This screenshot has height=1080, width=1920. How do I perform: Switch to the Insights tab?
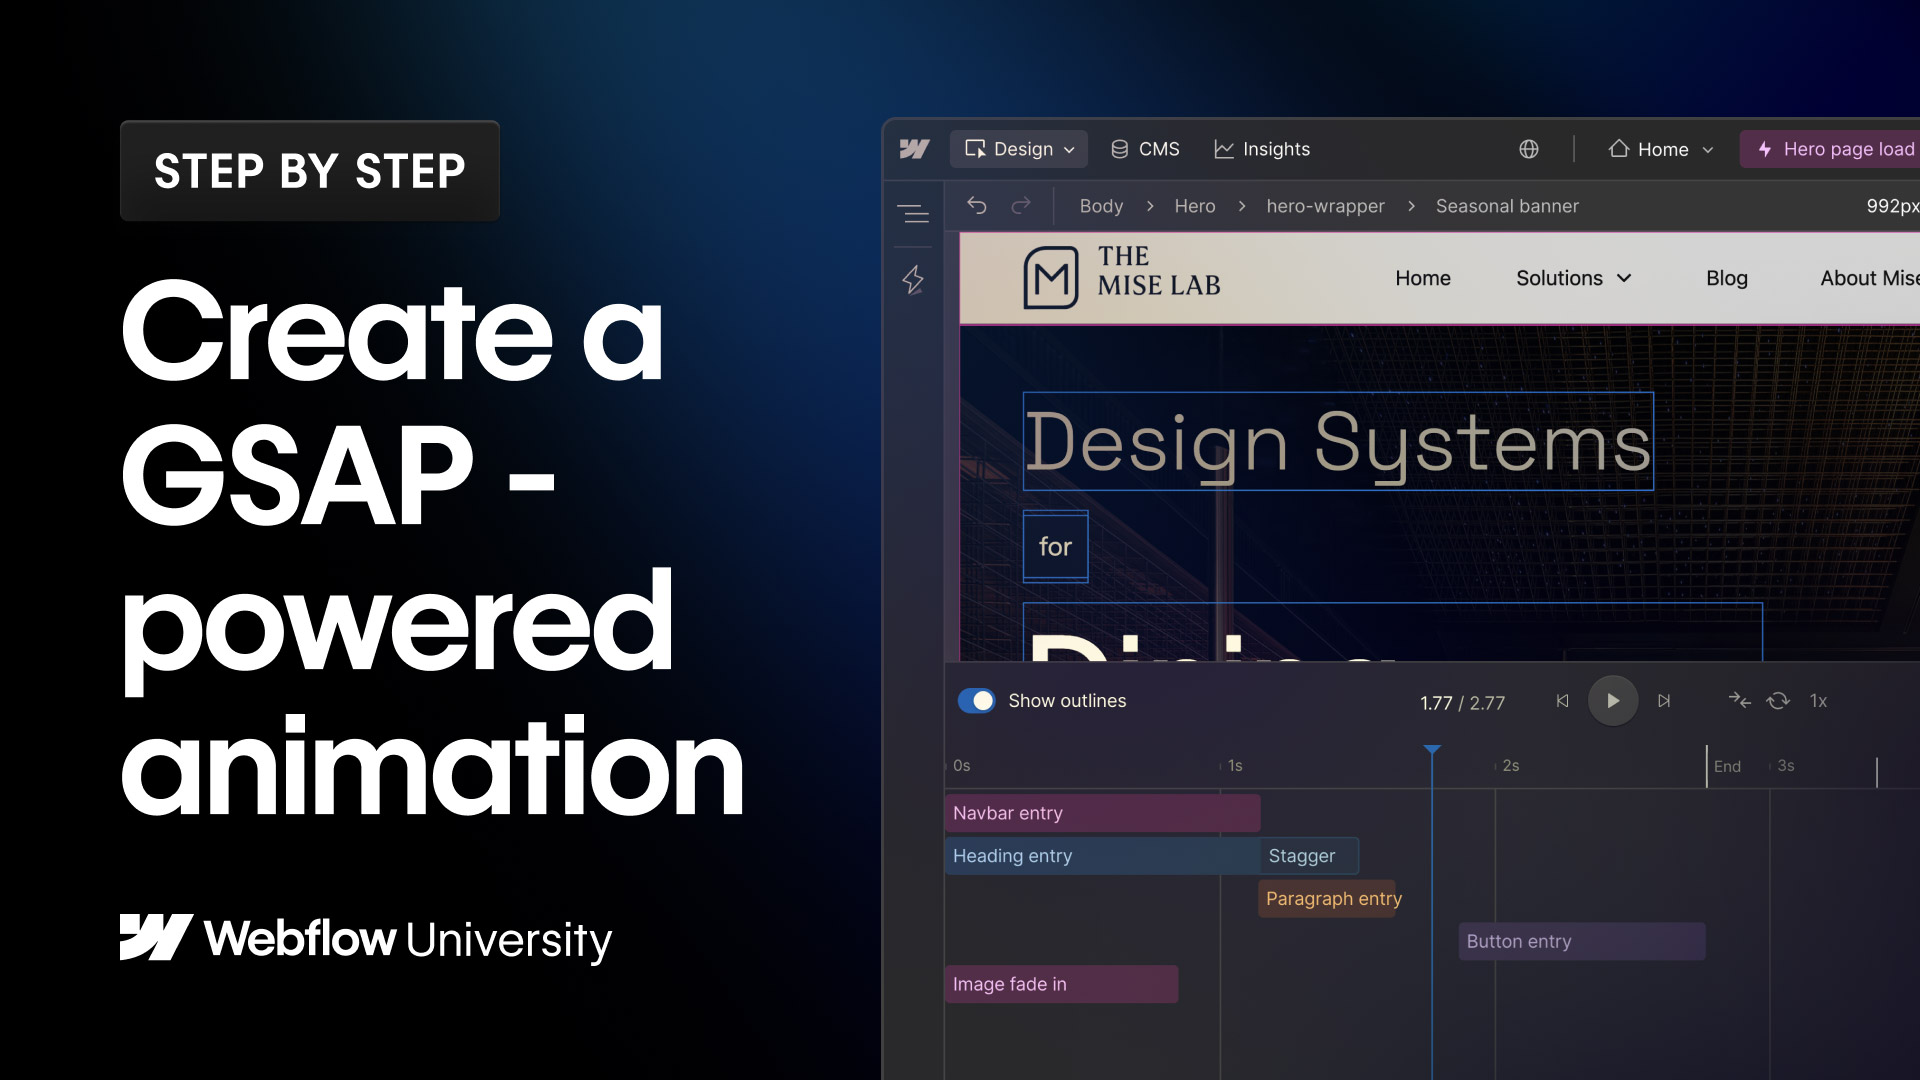(1262, 149)
